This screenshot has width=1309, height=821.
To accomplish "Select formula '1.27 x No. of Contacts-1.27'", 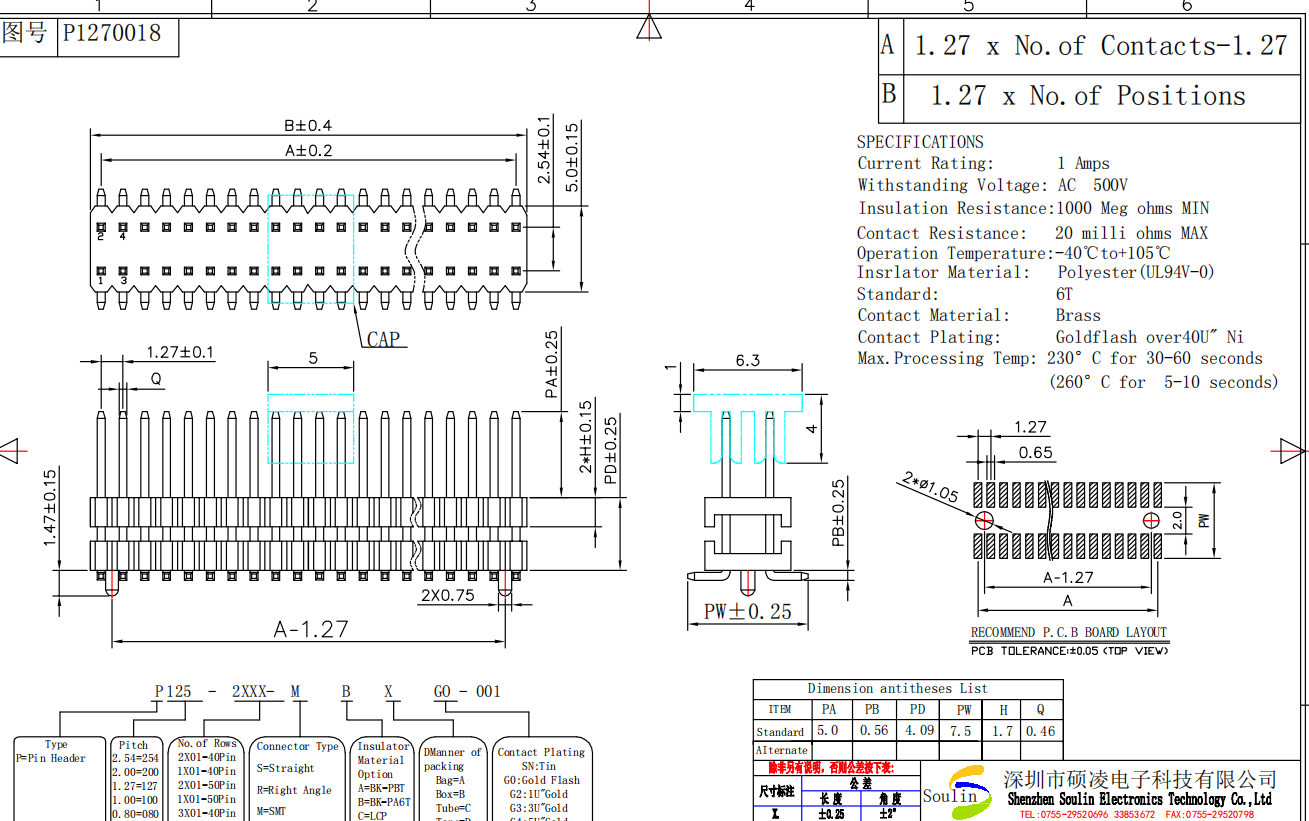I will [1101, 46].
